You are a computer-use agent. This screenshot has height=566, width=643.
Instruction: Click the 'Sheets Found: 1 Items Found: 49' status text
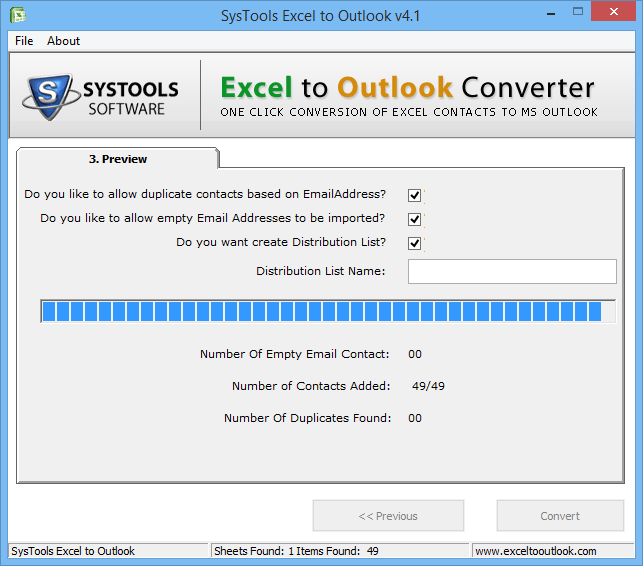(296, 551)
